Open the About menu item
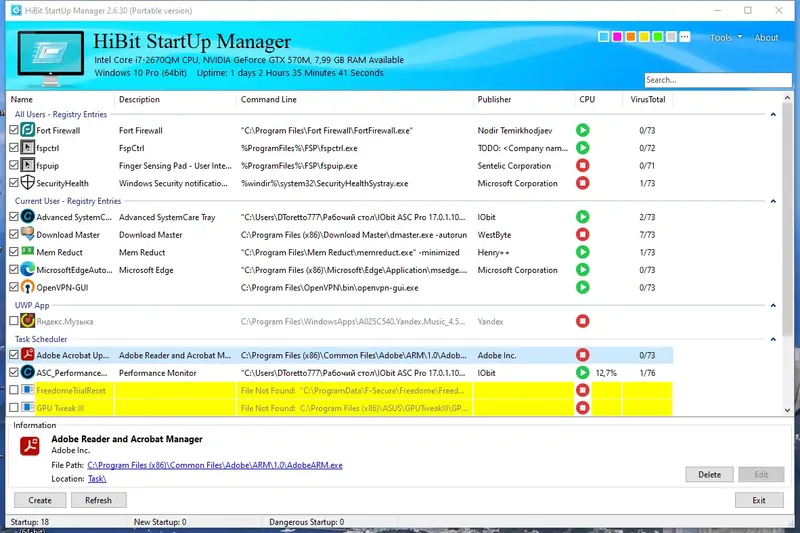800x533 pixels. [766, 38]
